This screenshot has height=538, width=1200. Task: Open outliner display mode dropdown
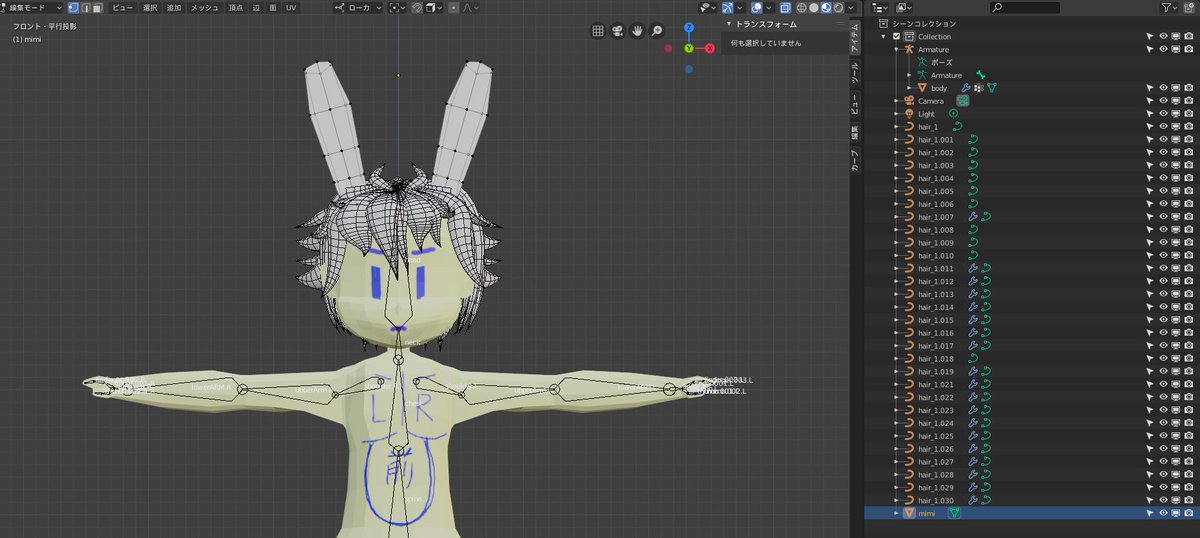[x=879, y=7]
